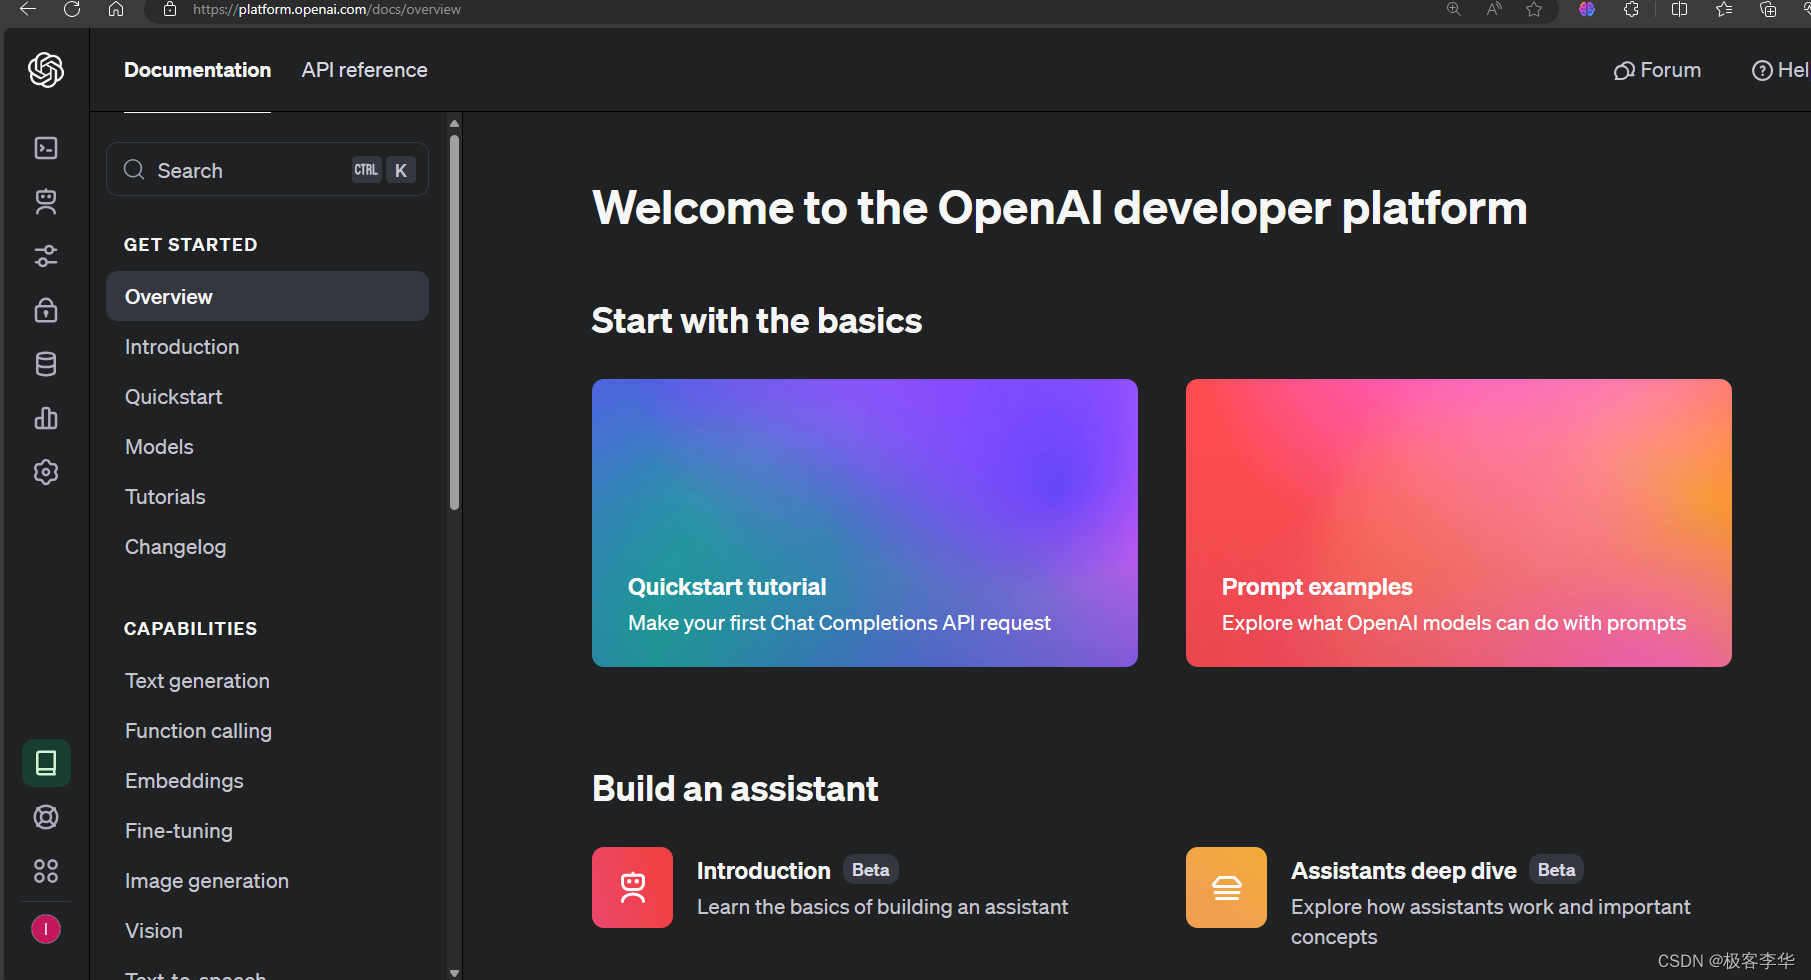Open Introduction in the Get Started sidebar
The image size is (1811, 980).
(182, 347)
